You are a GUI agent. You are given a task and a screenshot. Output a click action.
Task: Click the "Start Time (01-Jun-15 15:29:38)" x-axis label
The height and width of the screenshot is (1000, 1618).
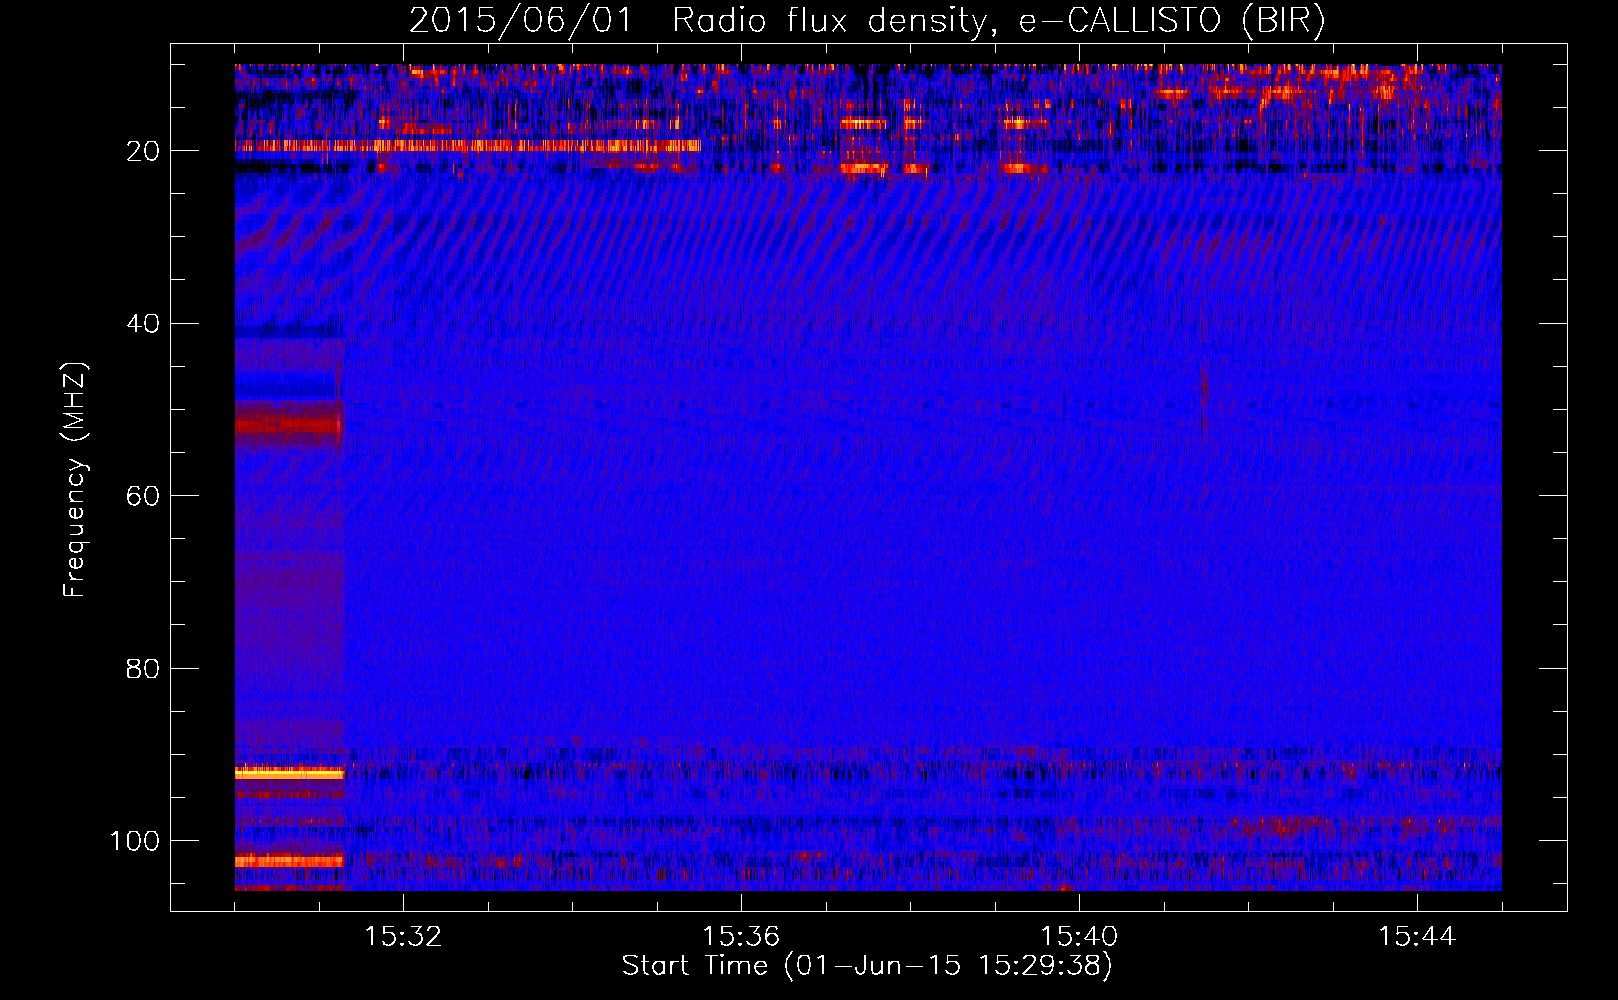867,966
